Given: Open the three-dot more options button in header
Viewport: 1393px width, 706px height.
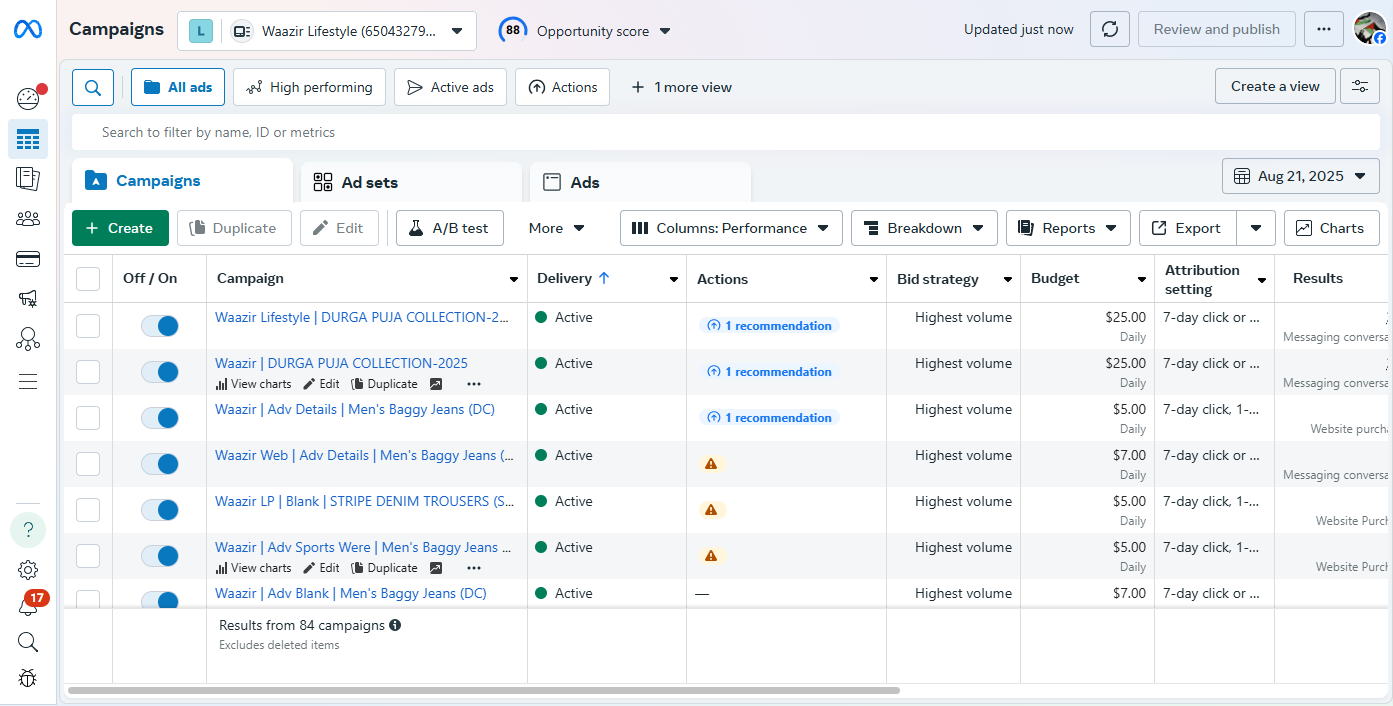Looking at the screenshot, I should pyautogui.click(x=1324, y=30).
